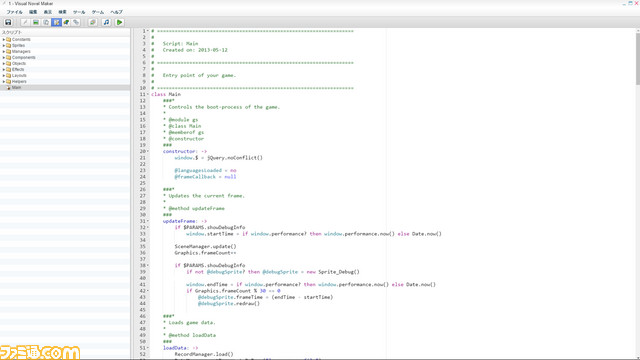Click the "@languagesLoaded = no" line
This screenshot has width=640, height=360.
point(205,170)
